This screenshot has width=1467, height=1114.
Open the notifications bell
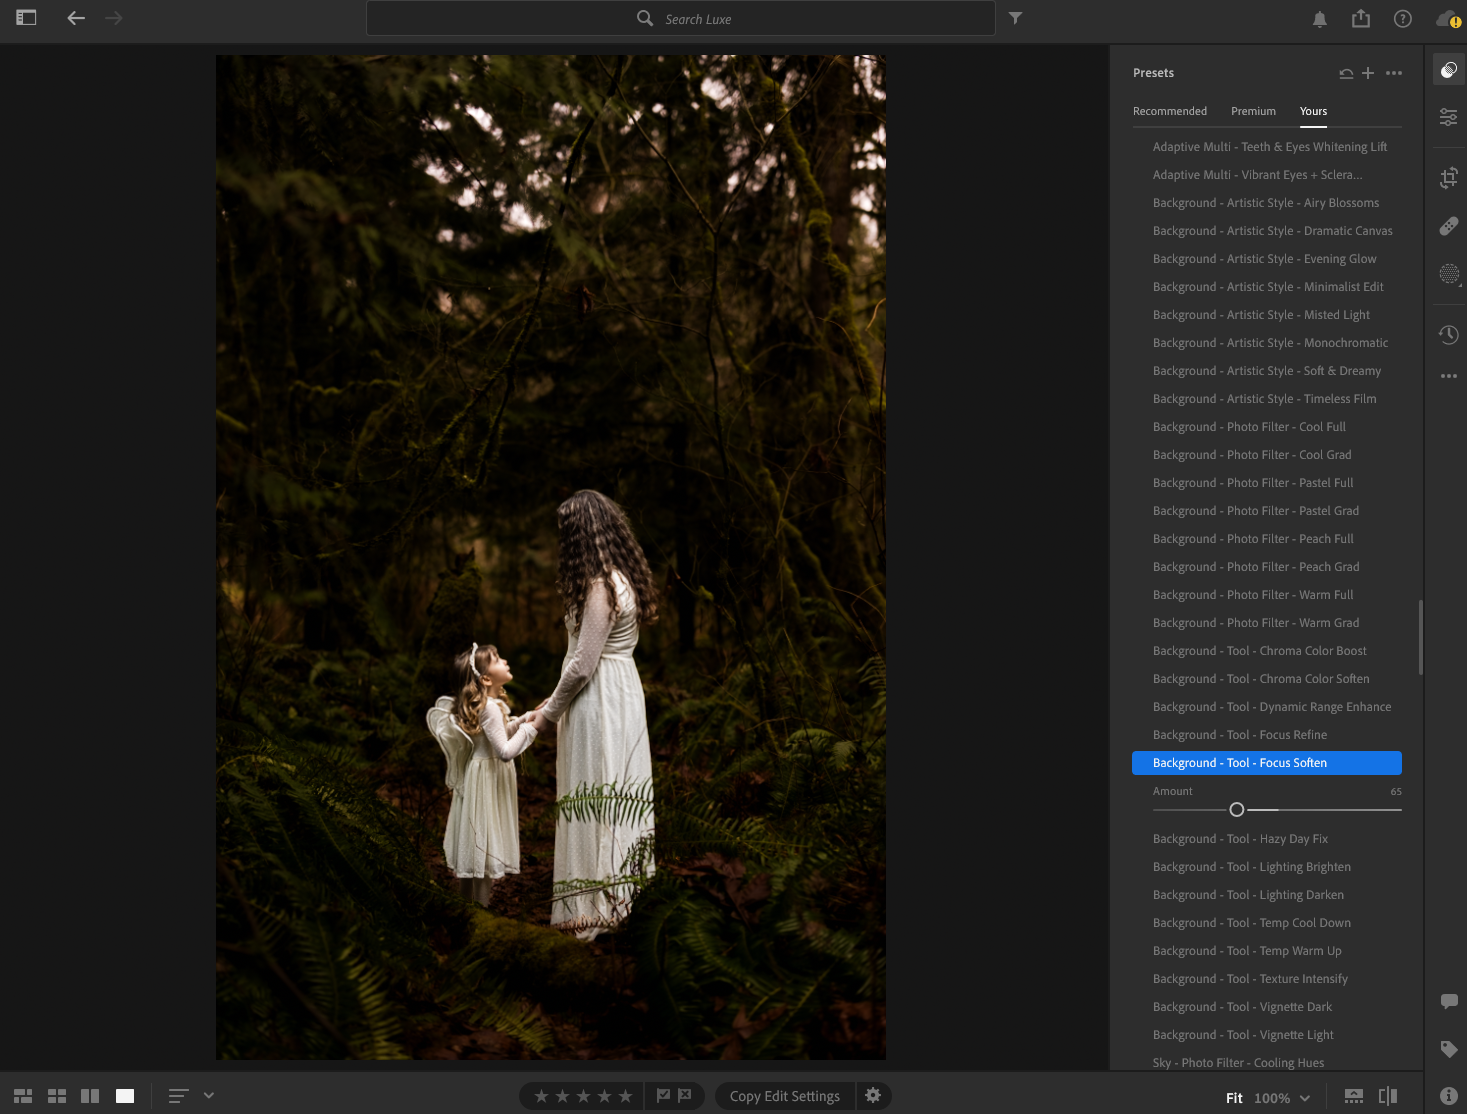coord(1319,19)
